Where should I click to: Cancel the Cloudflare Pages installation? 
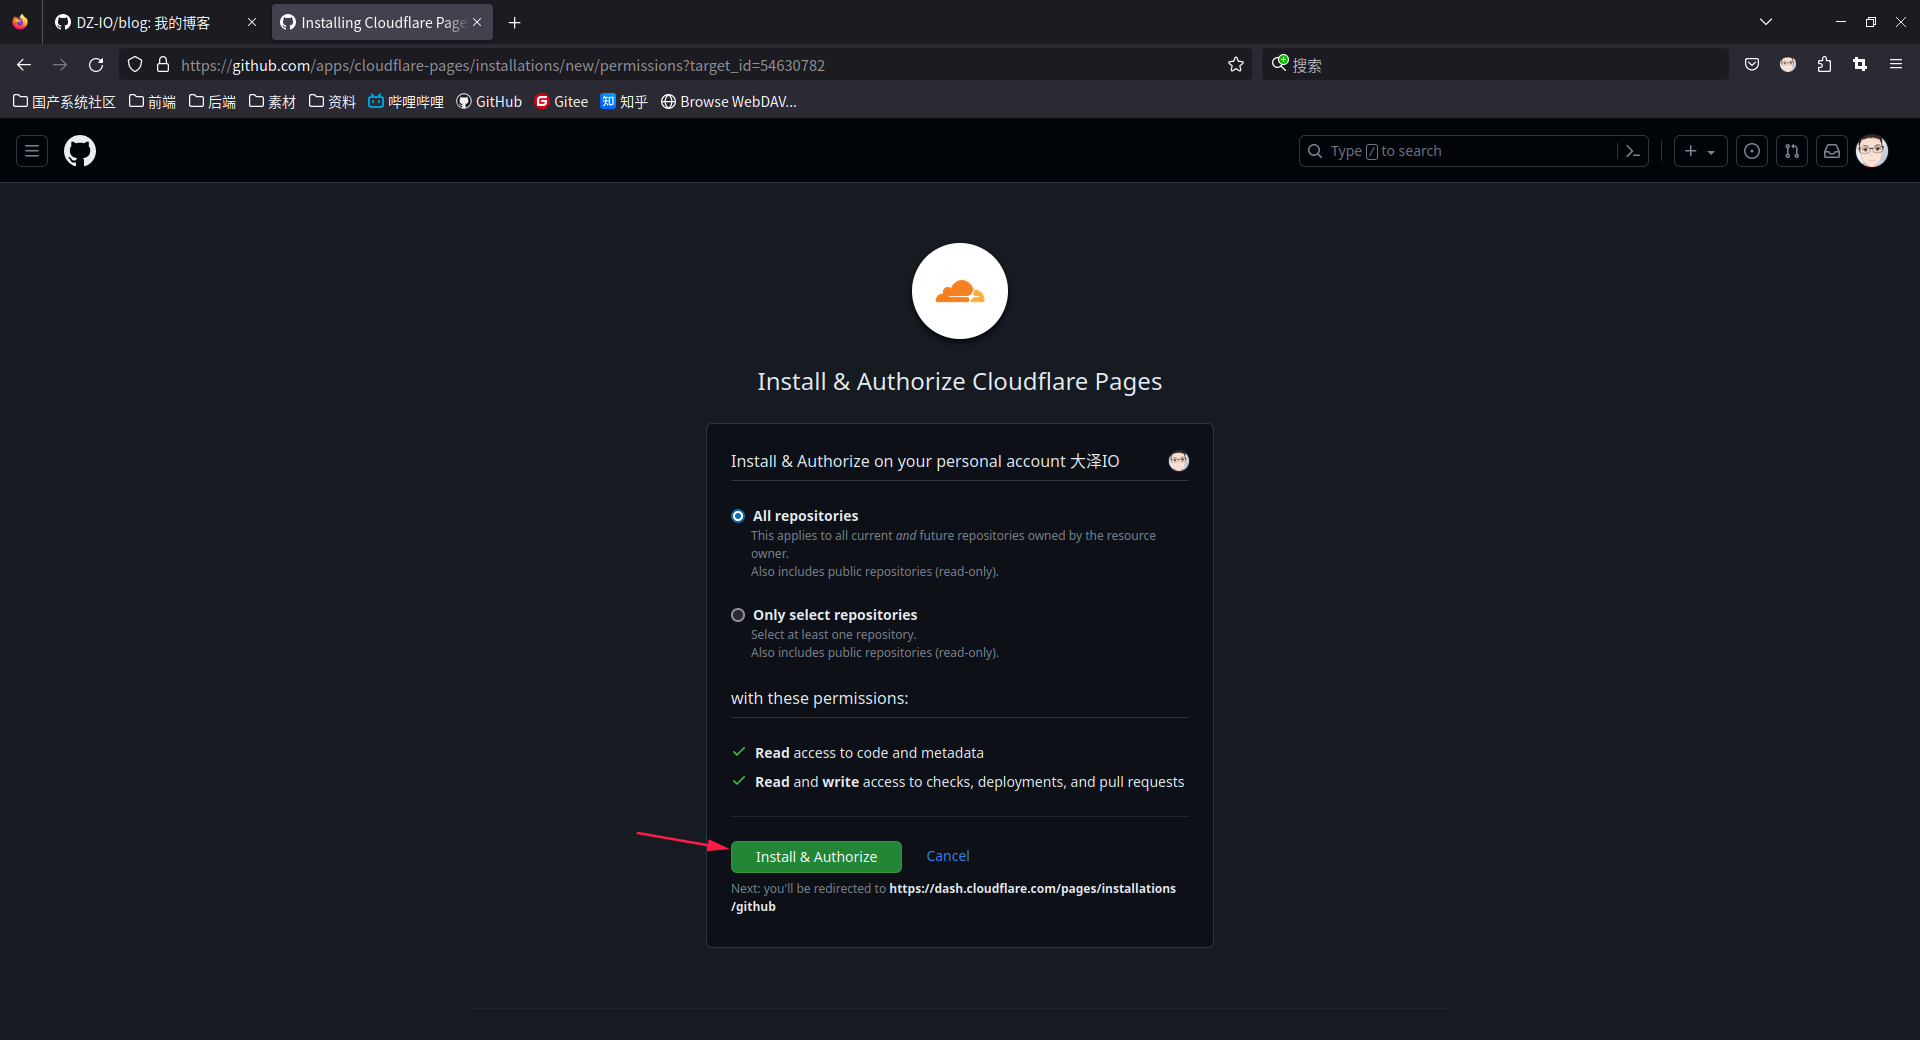[947, 856]
